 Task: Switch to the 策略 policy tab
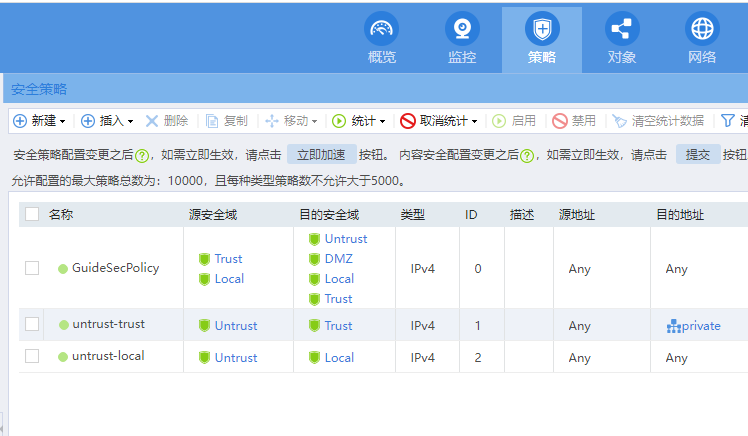(x=542, y=38)
